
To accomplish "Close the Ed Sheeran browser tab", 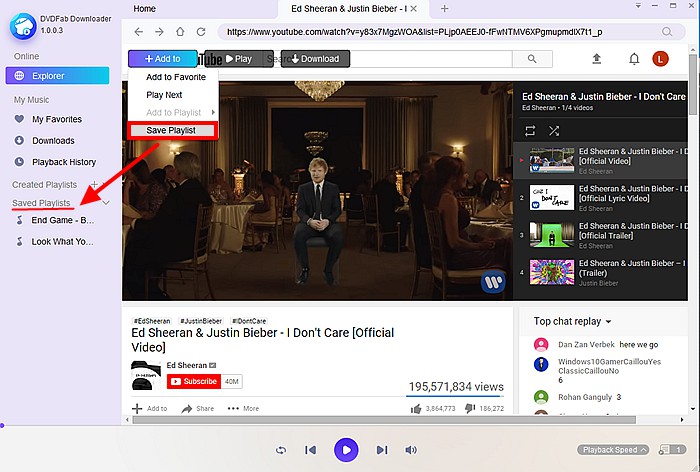I will [x=414, y=8].
